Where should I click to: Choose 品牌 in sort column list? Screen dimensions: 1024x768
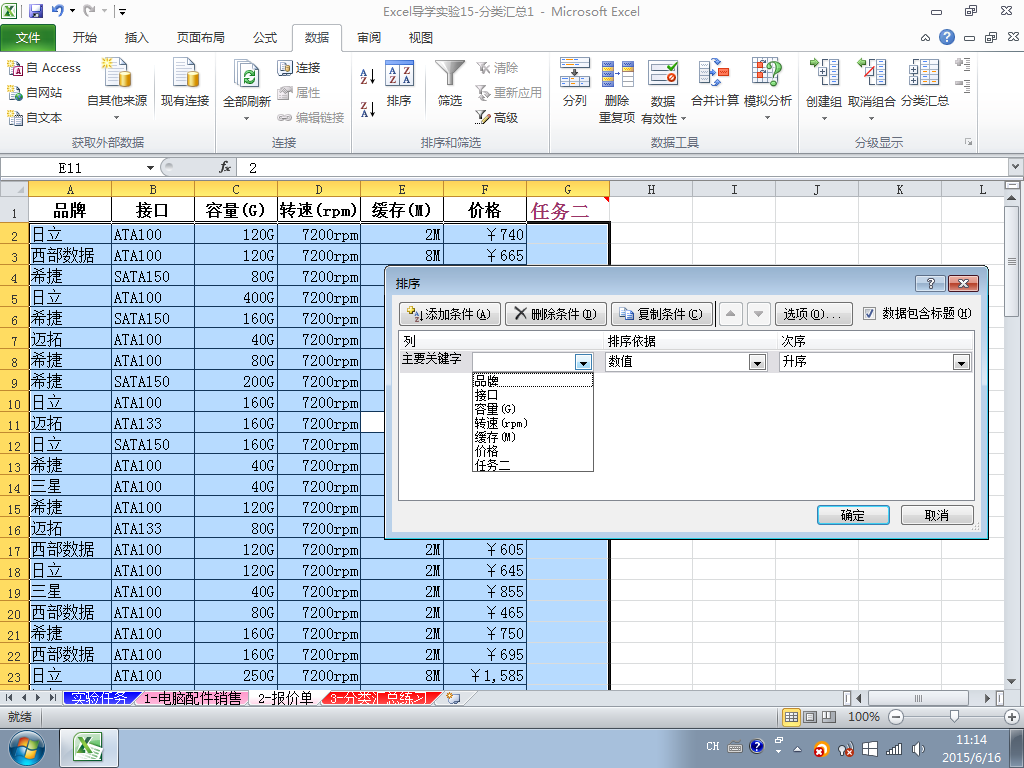(533, 381)
